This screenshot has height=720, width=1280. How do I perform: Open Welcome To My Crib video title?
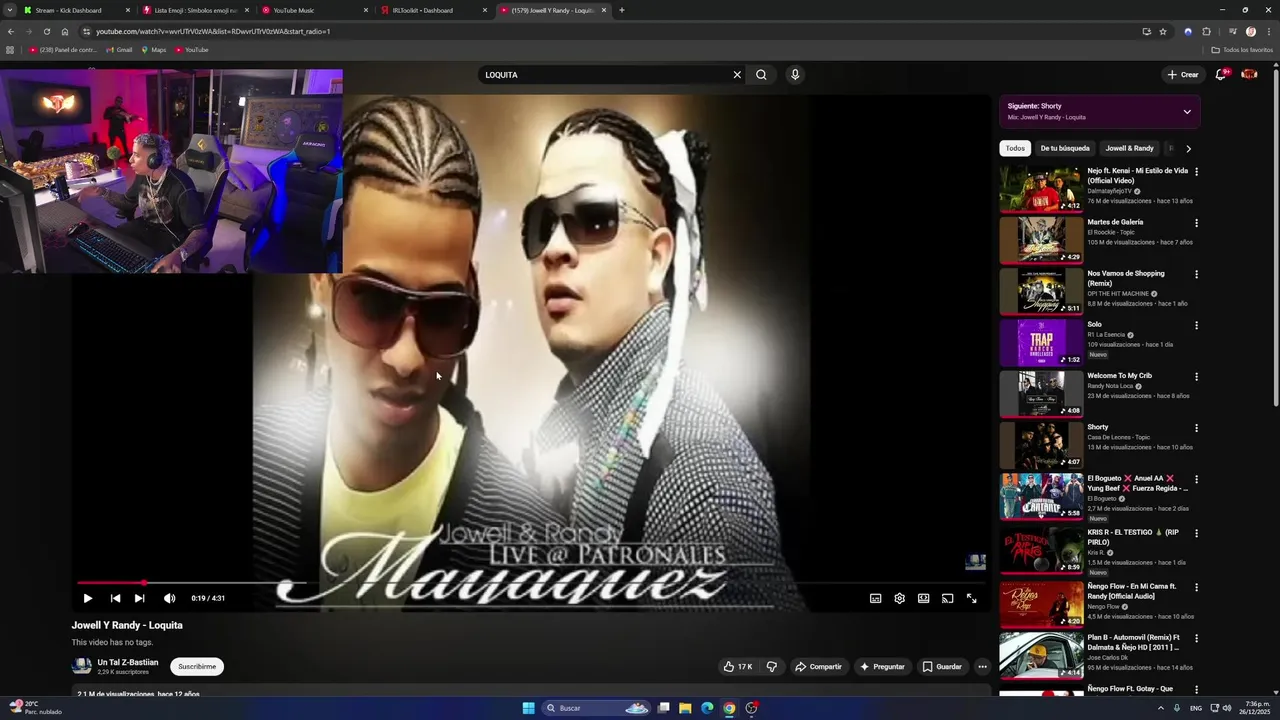click(x=1119, y=376)
